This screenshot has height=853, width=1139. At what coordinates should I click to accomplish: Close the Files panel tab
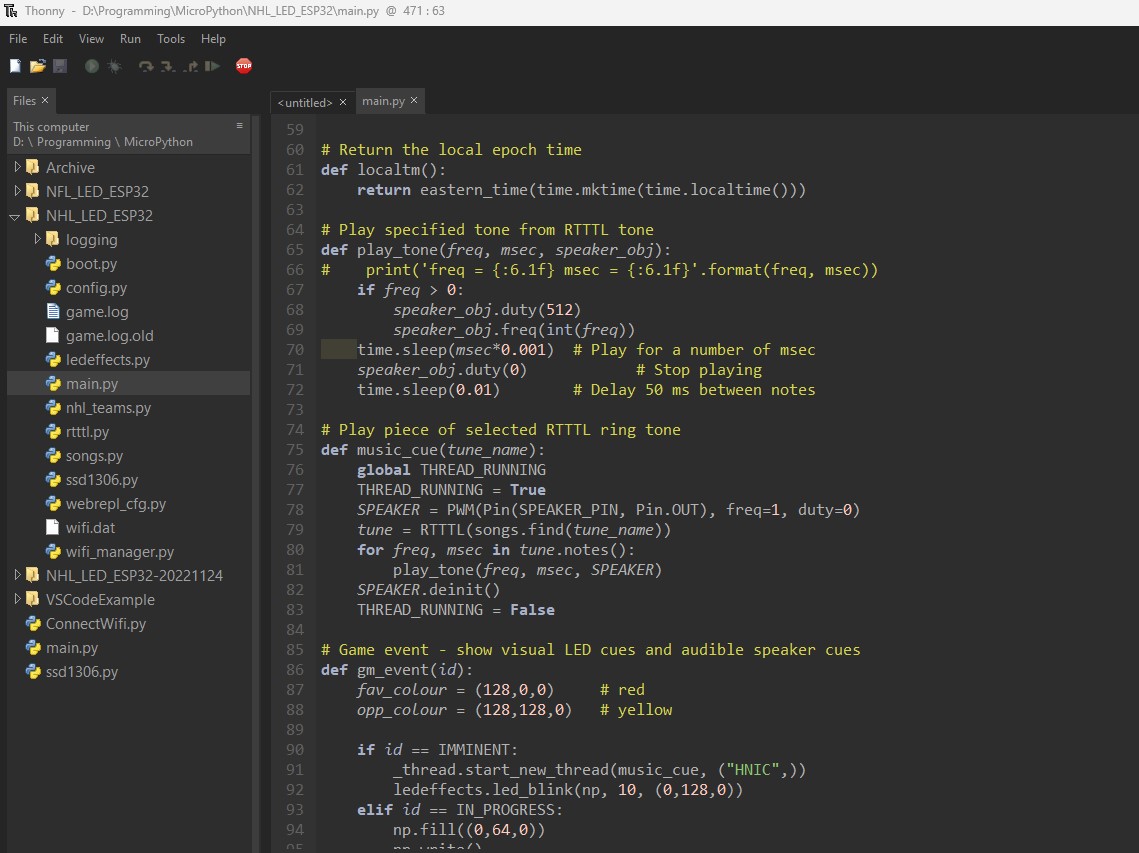click(x=45, y=100)
